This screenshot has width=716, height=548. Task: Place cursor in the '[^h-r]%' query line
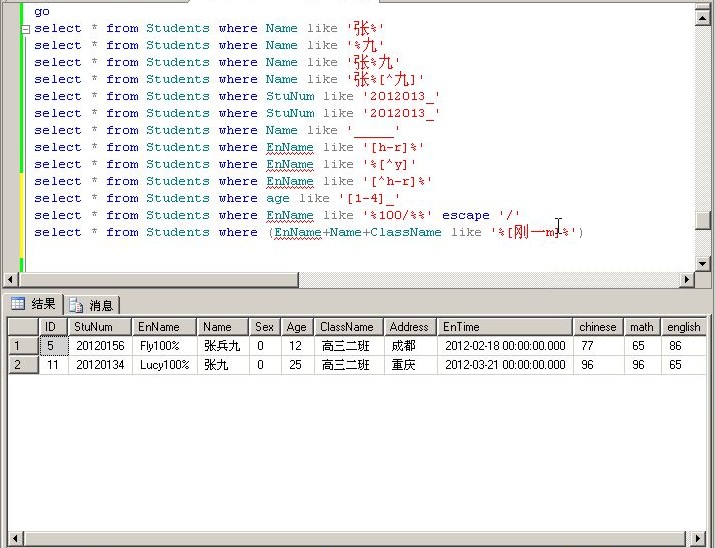(233, 181)
